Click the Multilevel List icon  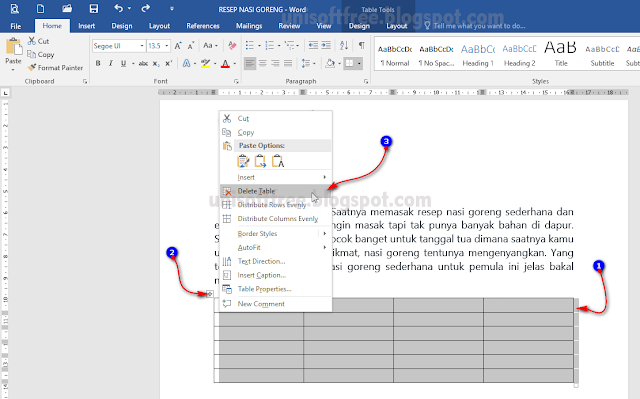289,45
